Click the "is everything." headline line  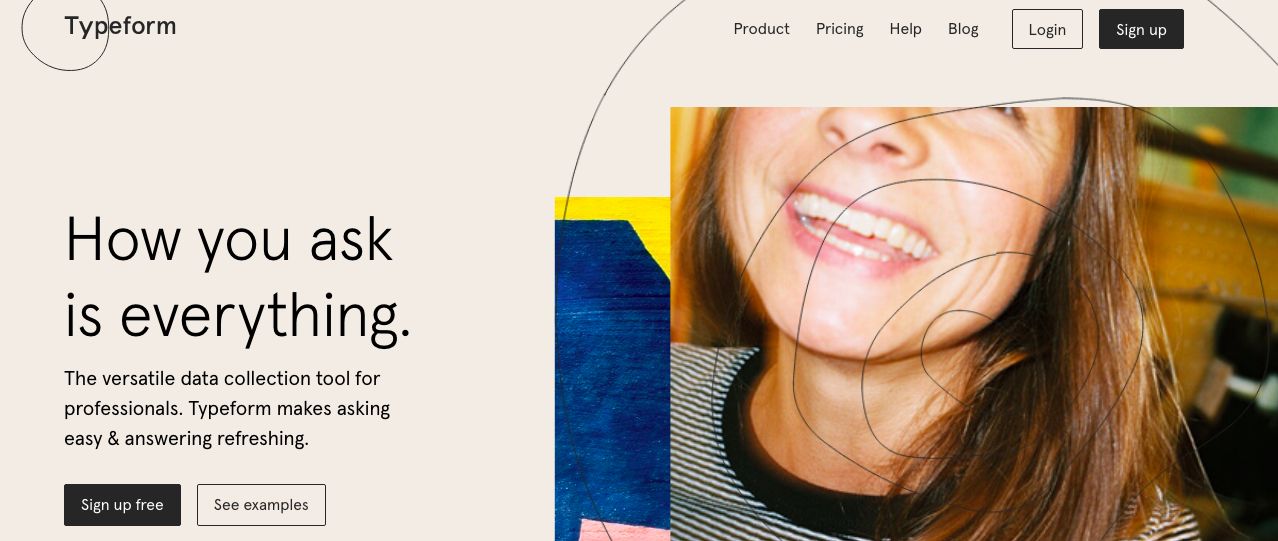tap(237, 316)
